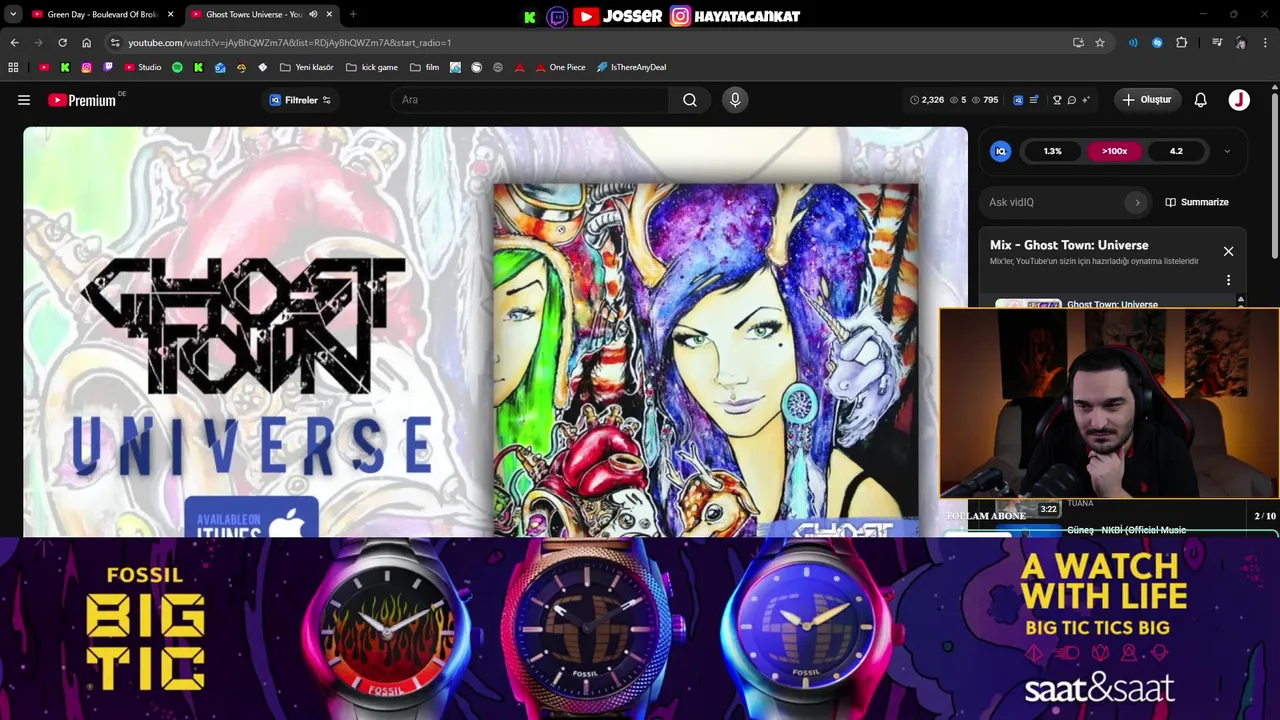The image size is (1280, 720).
Task: Open the Filtreler dropdown
Action: click(x=300, y=100)
